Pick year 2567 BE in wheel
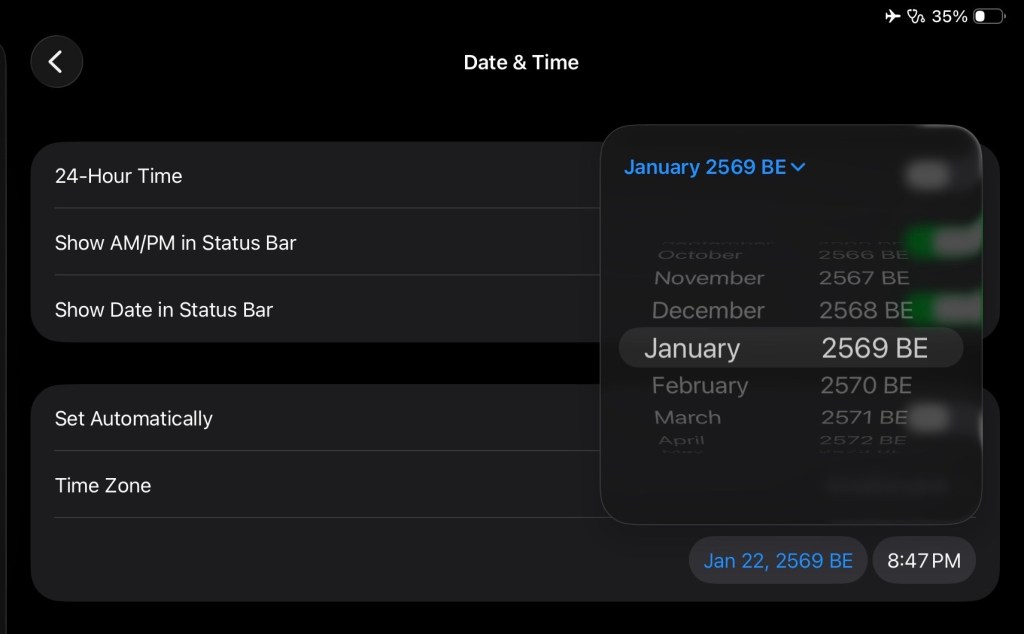The height and width of the screenshot is (634, 1024). [x=864, y=278]
